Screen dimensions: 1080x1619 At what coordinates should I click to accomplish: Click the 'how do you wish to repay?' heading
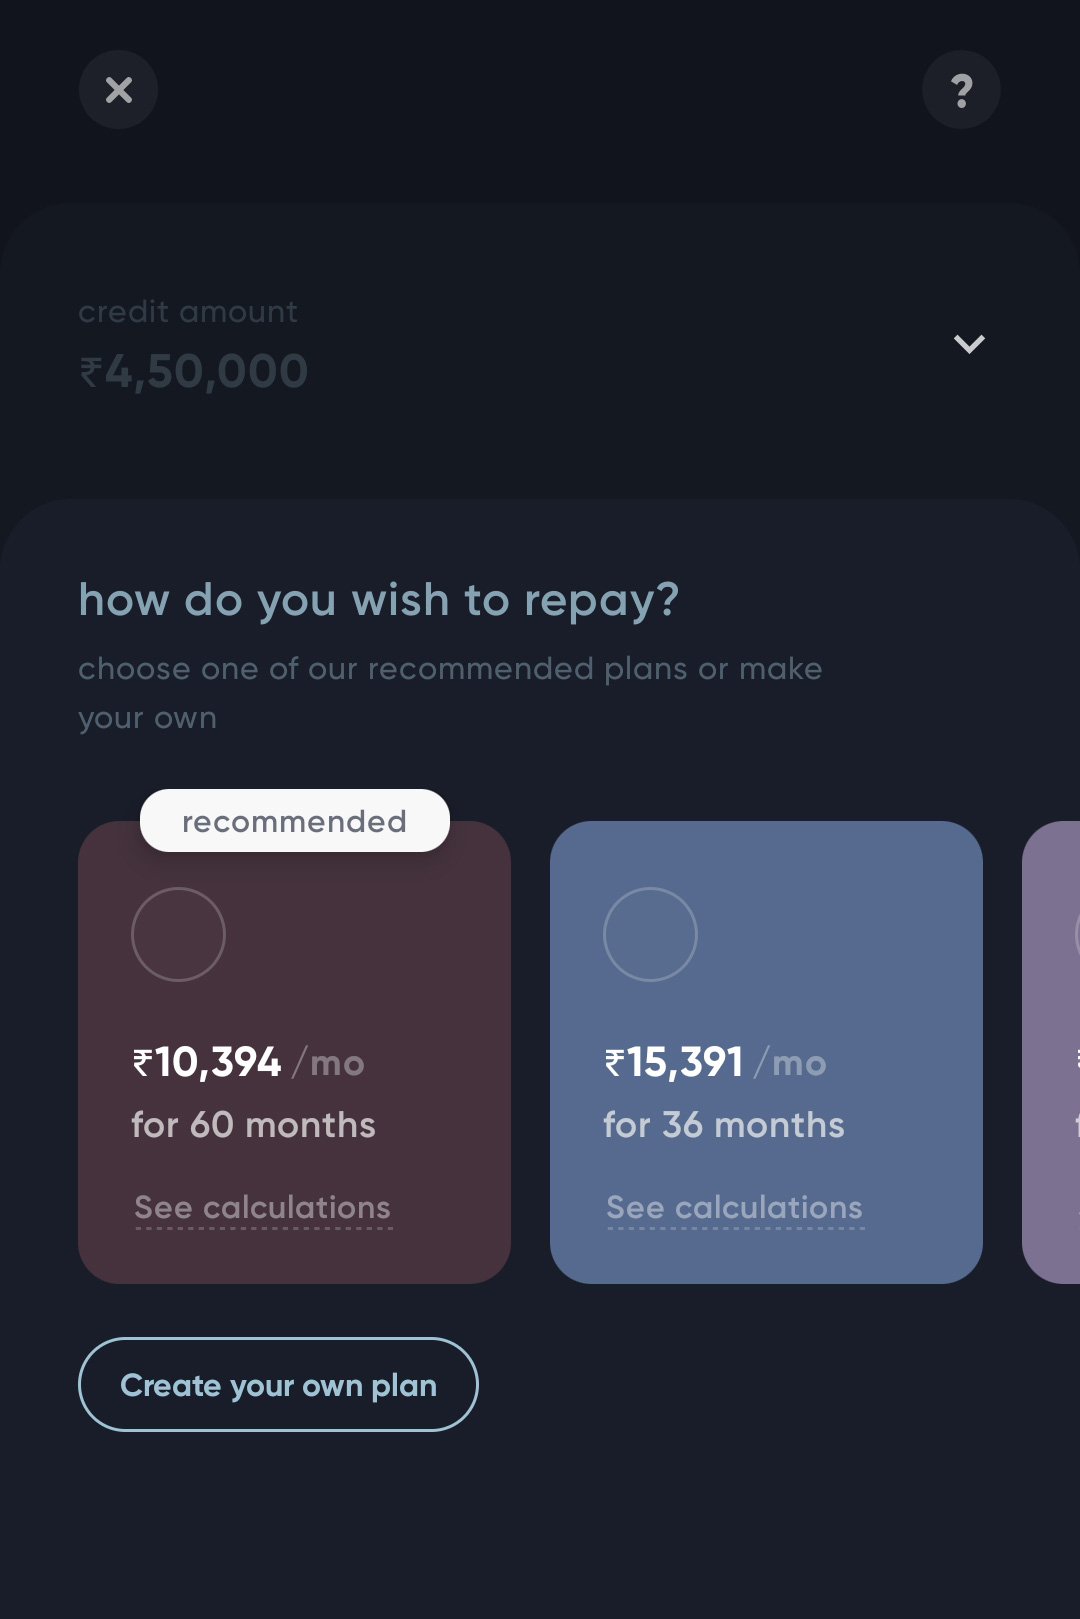coord(378,599)
